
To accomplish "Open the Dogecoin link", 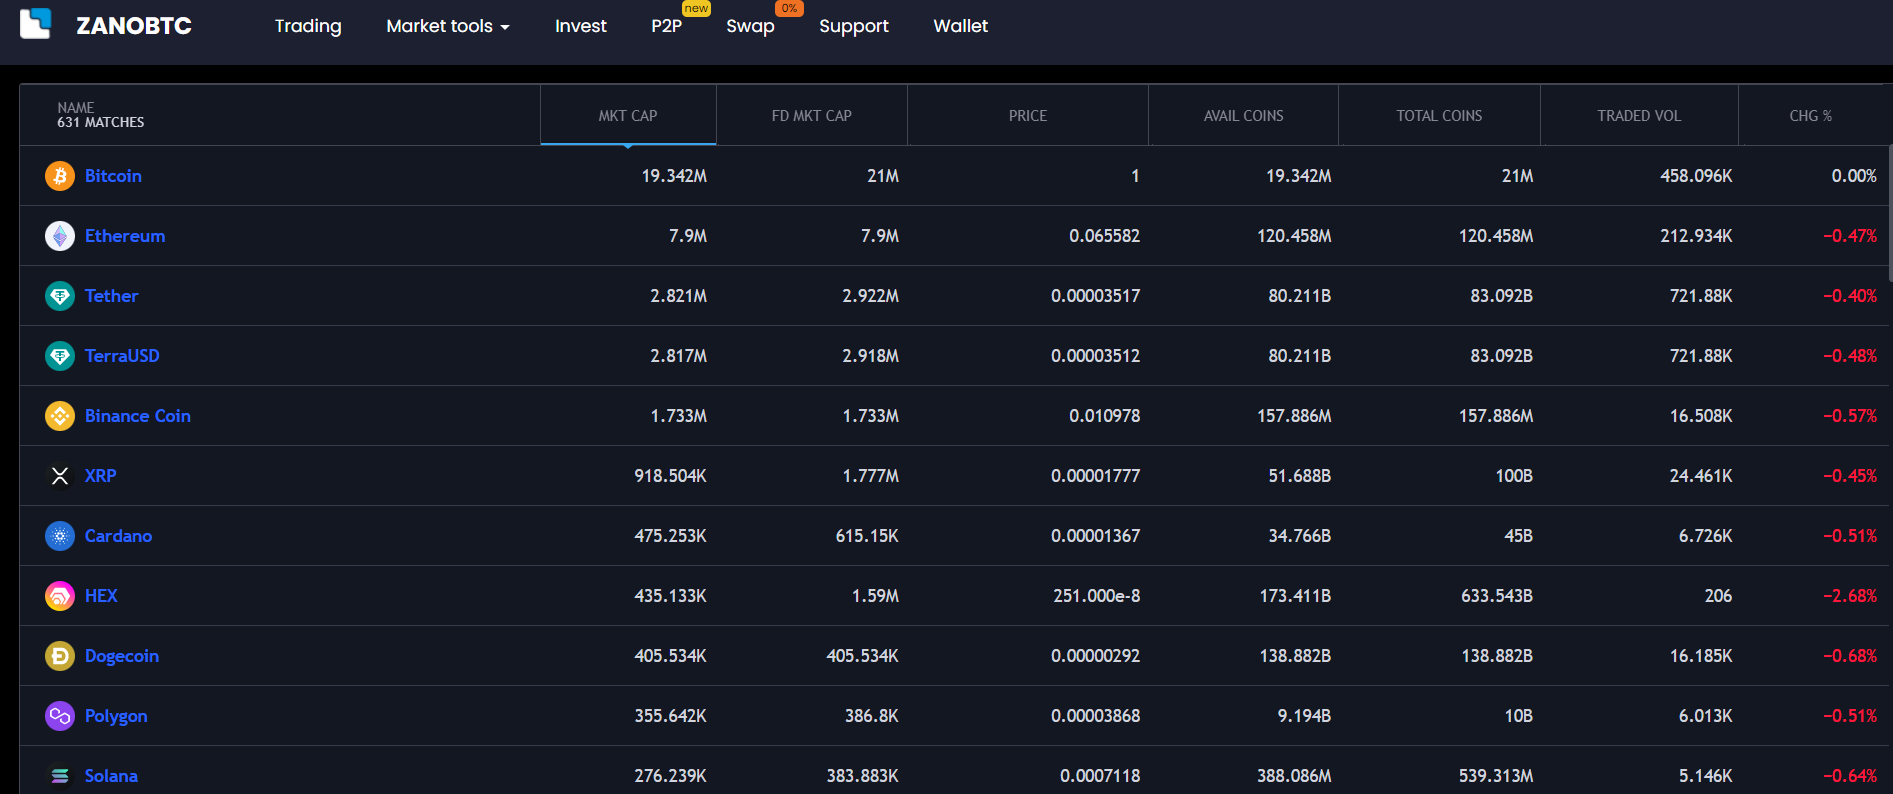I will click(x=122, y=656).
